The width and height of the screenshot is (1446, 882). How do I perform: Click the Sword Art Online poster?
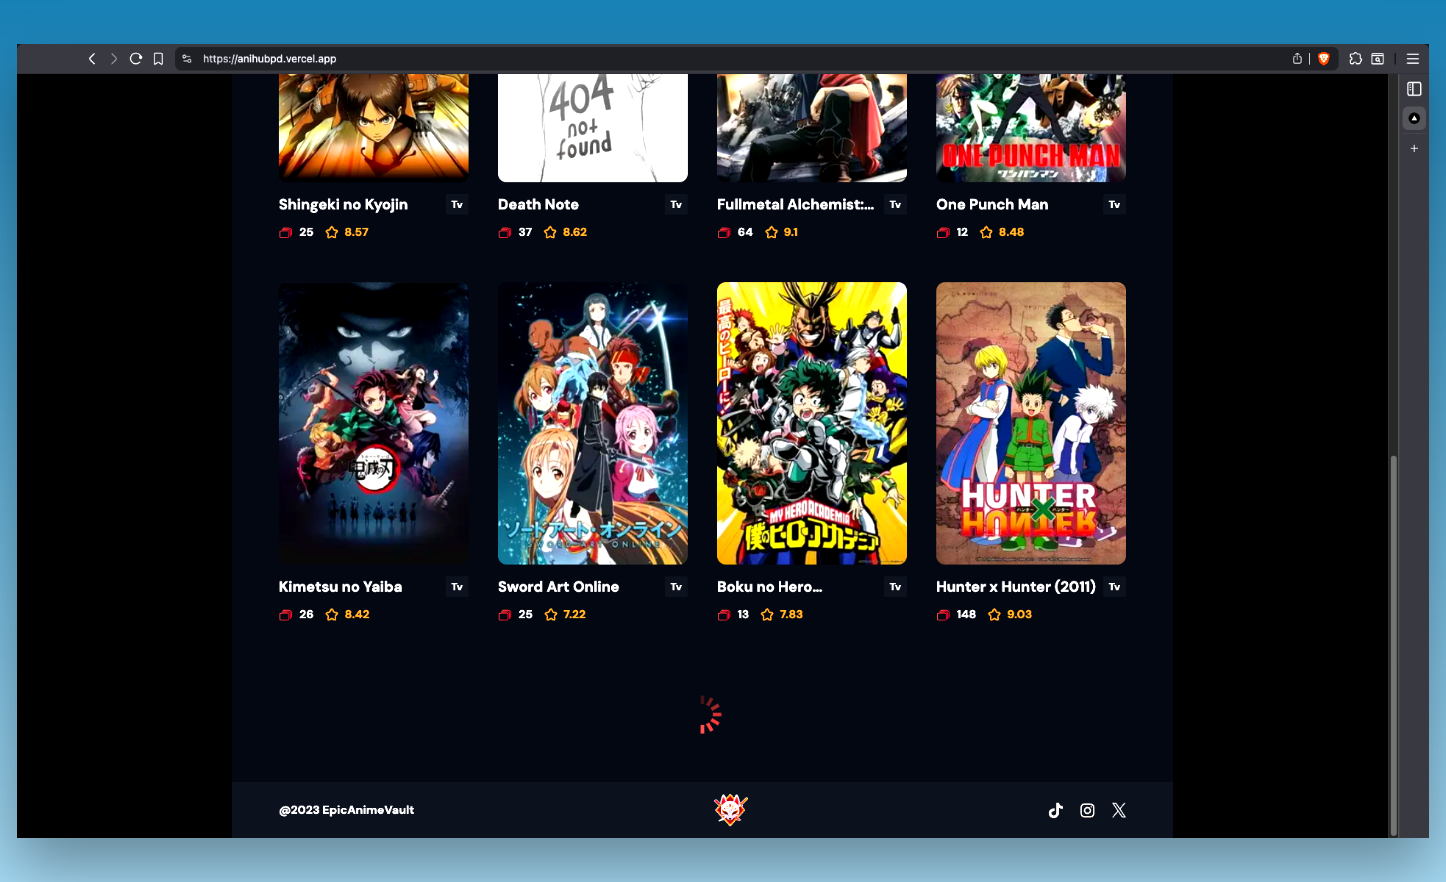coord(592,423)
